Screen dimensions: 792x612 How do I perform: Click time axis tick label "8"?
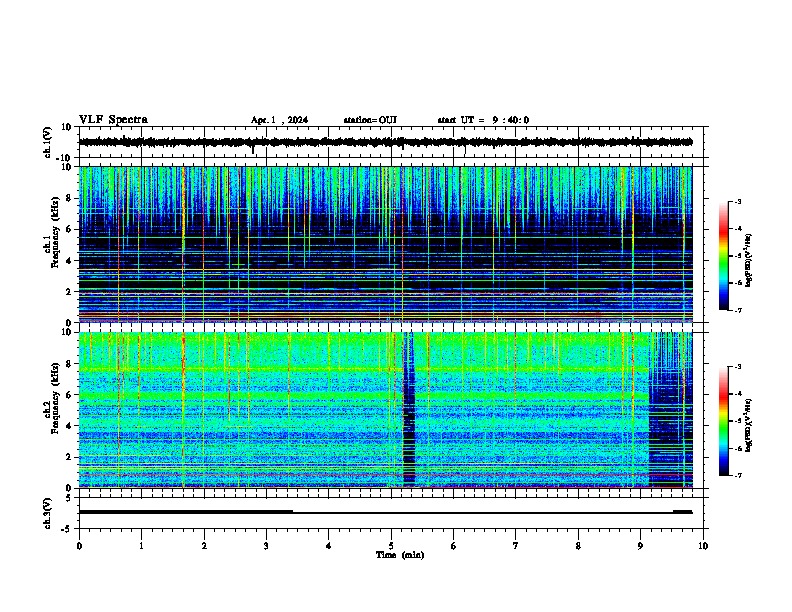coord(578,546)
